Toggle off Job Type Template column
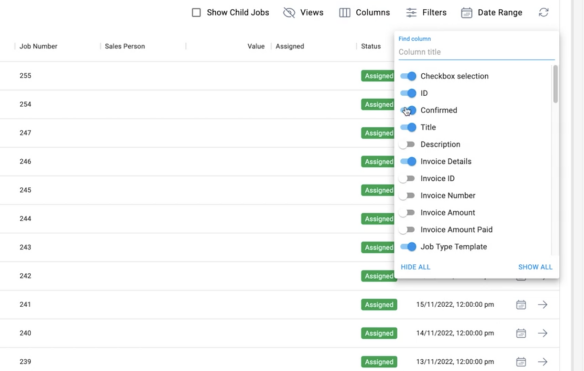The image size is (584, 371). pos(408,247)
